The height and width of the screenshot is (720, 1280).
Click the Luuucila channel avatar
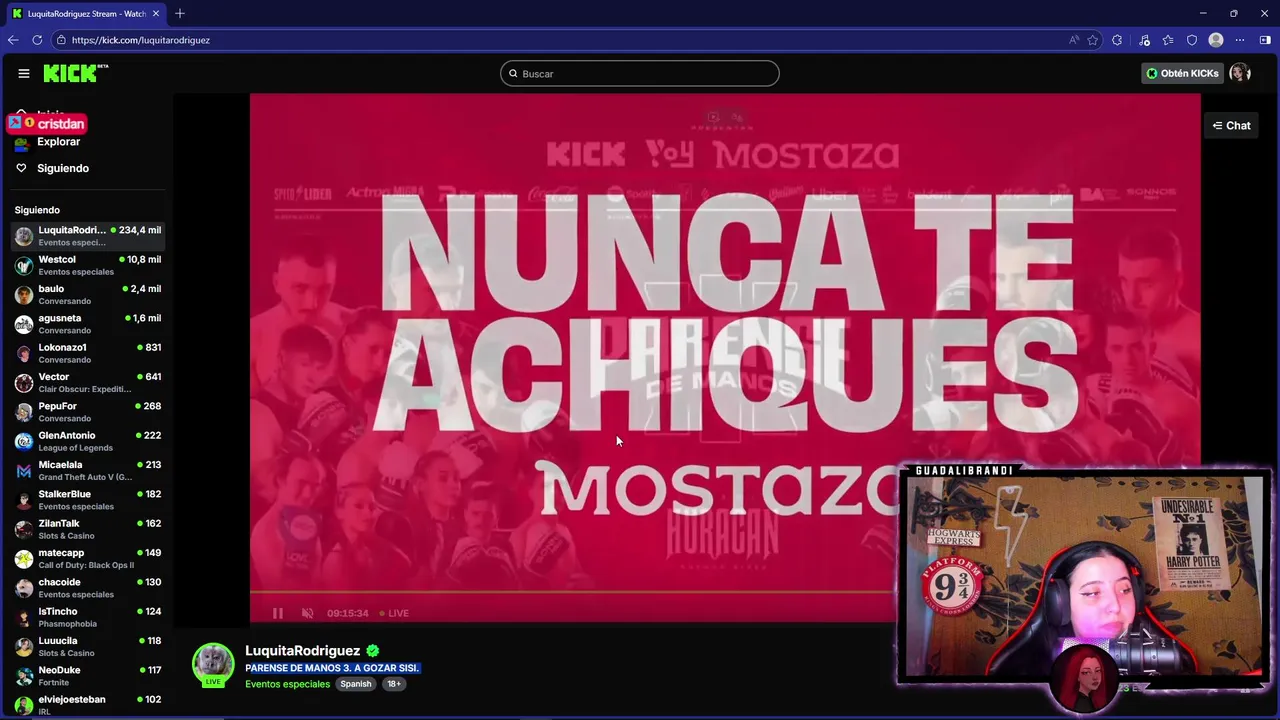(24, 646)
